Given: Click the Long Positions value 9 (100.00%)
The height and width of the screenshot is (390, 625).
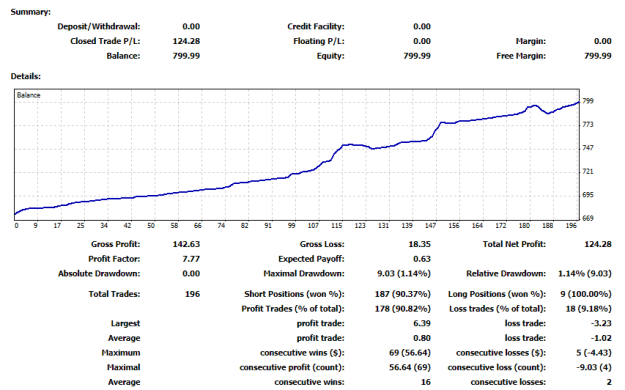Looking at the screenshot, I should coord(586,294).
